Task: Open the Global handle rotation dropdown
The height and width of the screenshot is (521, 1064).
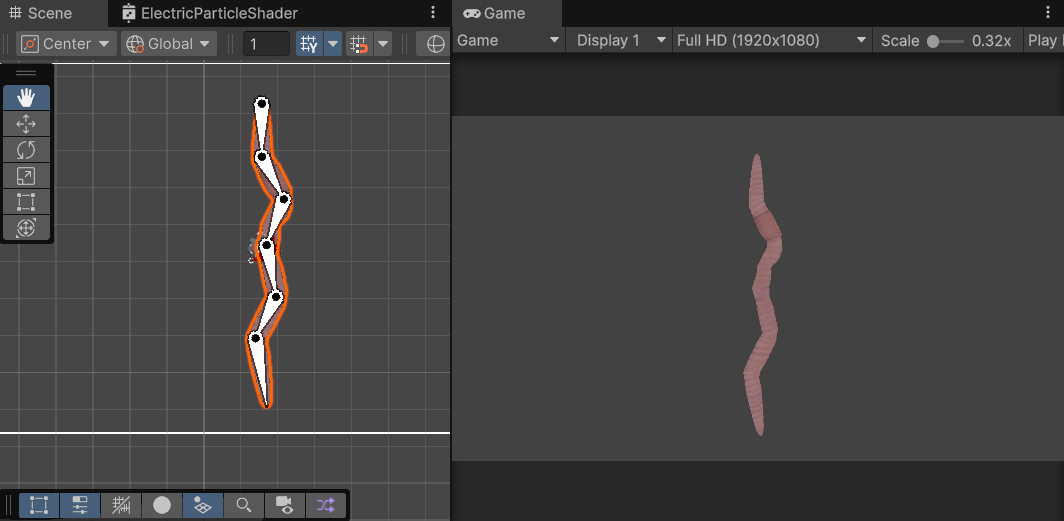Action: click(168, 44)
